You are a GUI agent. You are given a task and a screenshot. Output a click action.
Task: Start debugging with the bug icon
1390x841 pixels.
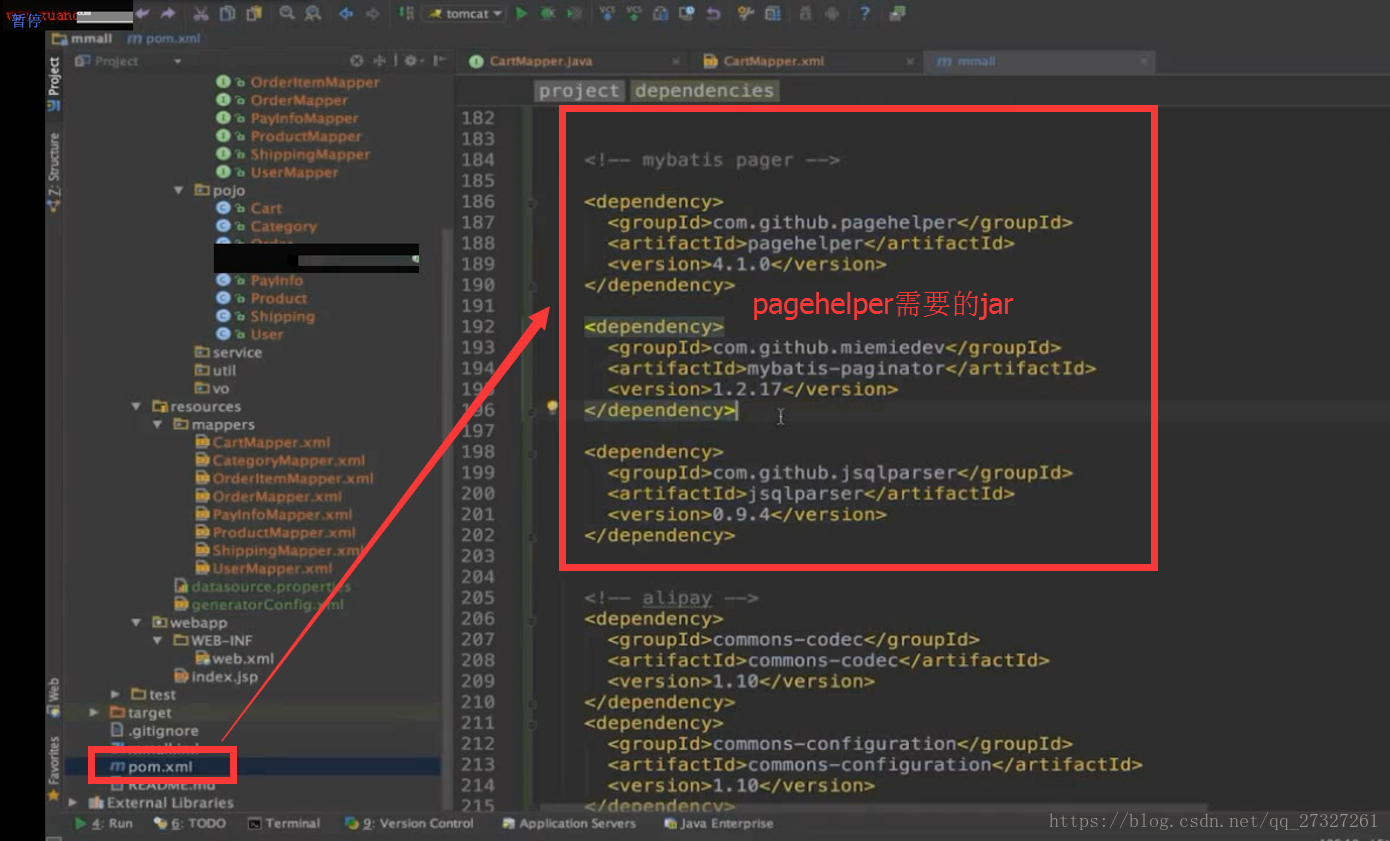548,13
